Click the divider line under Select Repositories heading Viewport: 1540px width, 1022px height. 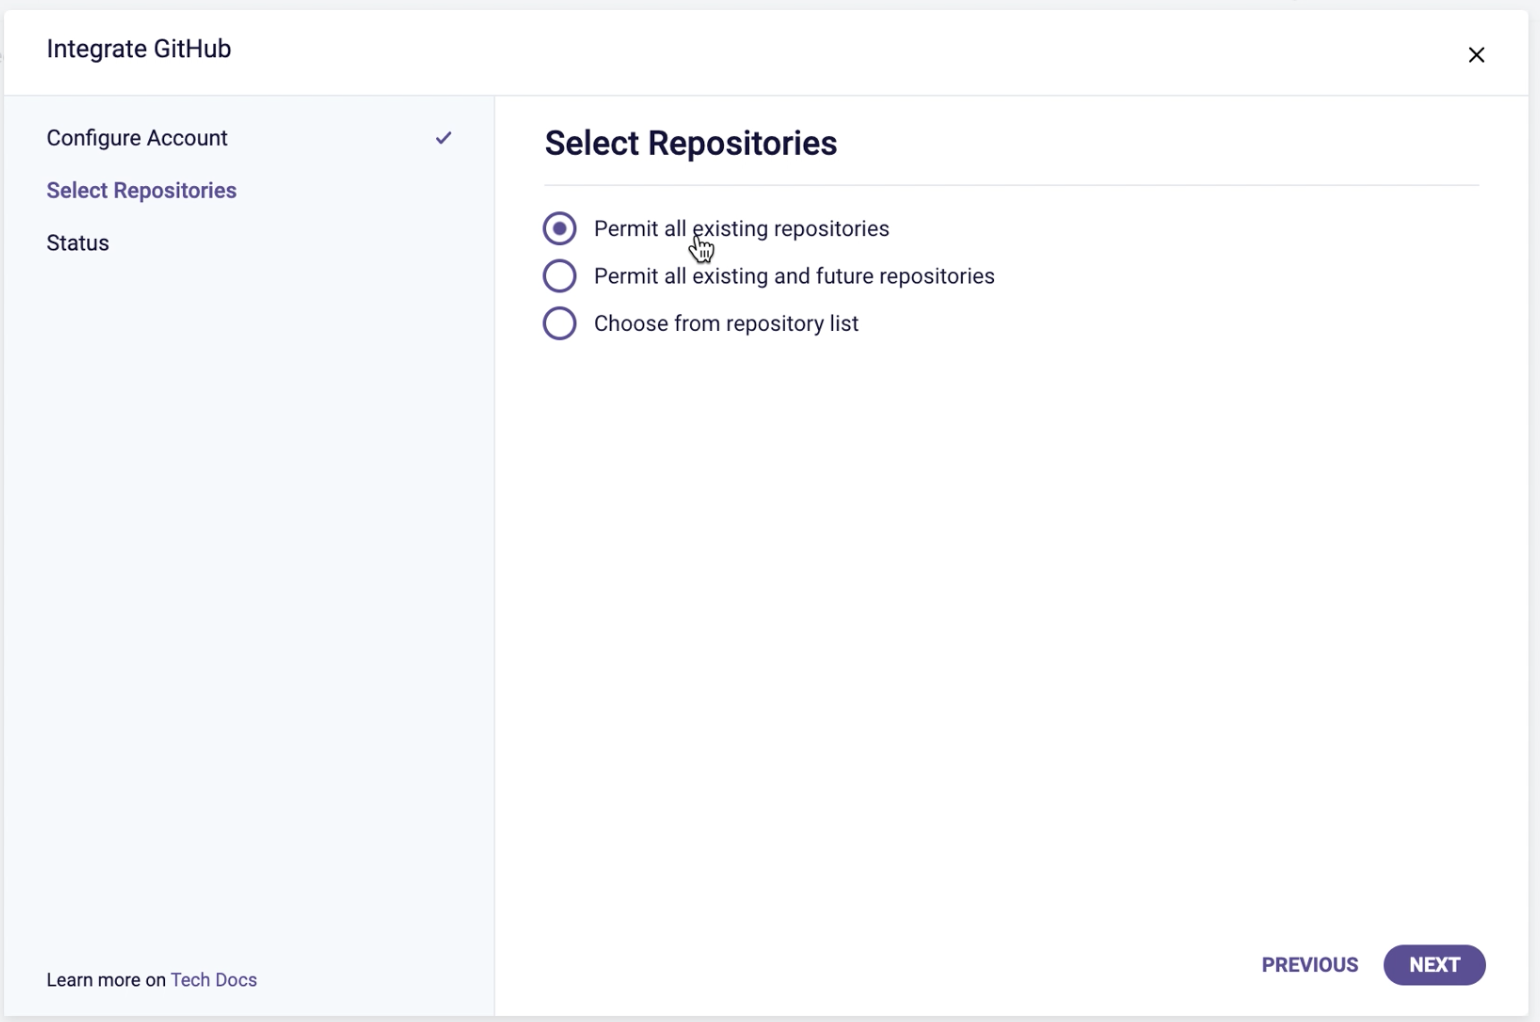click(1011, 185)
